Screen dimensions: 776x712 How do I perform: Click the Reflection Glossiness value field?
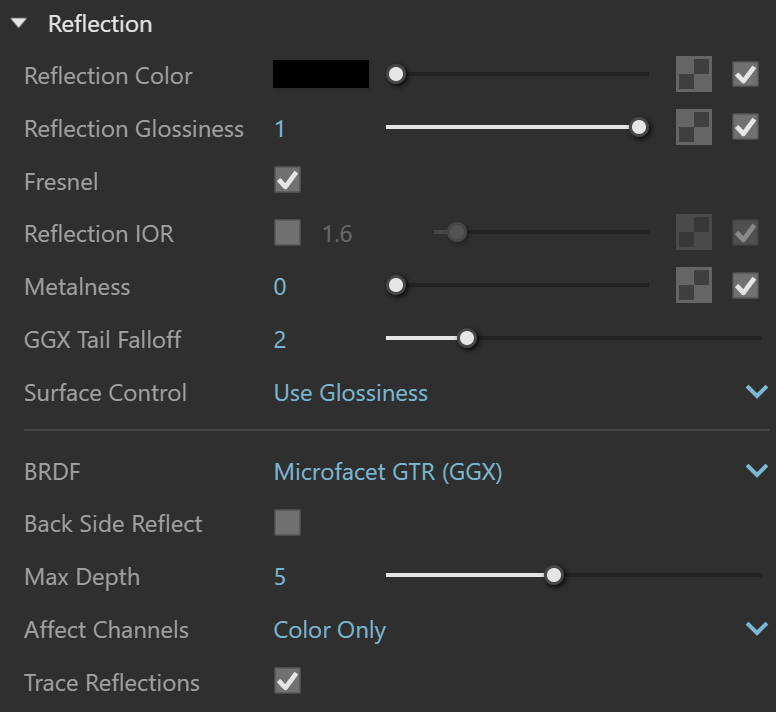pyautogui.click(x=280, y=129)
